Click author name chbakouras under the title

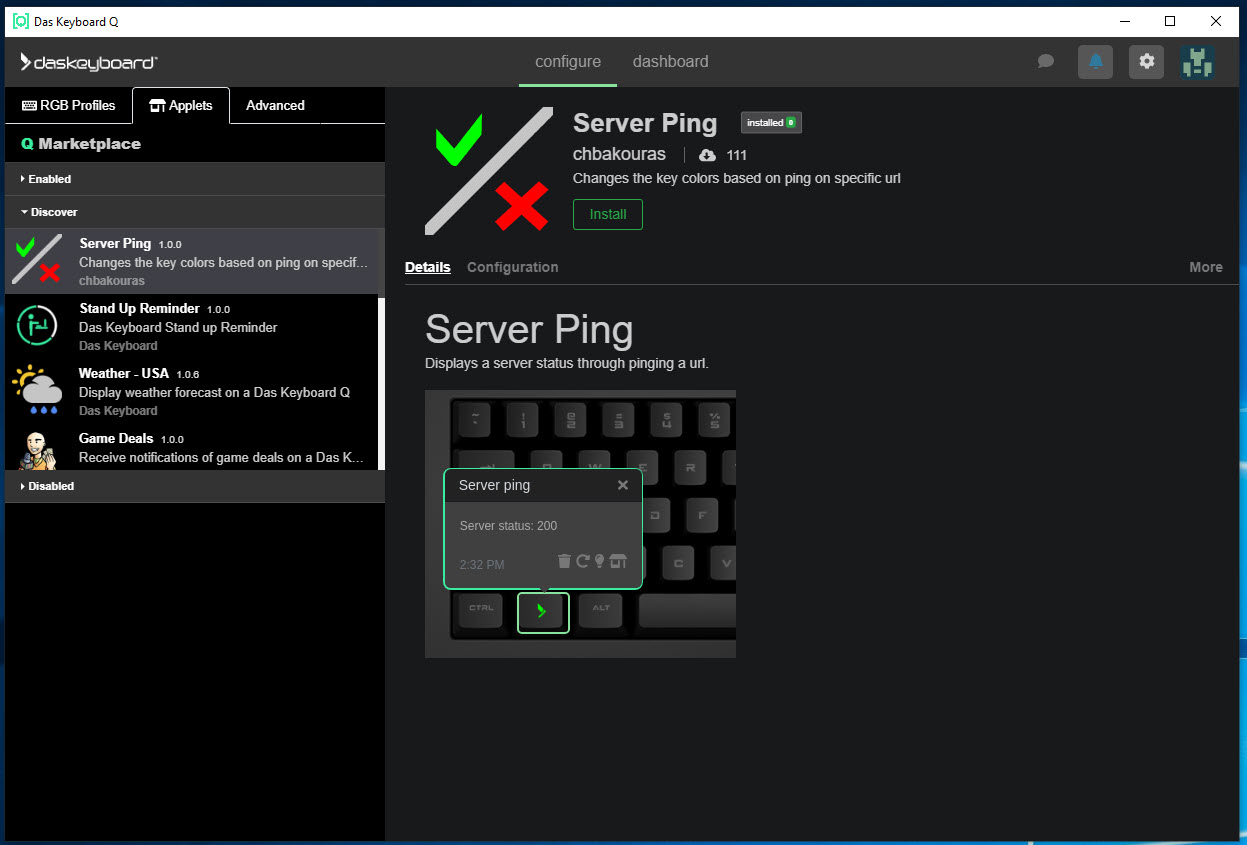tap(619, 155)
